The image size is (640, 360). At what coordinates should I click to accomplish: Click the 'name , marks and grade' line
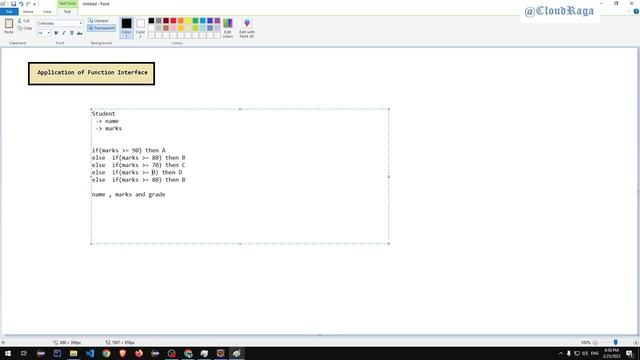[x=129, y=195]
